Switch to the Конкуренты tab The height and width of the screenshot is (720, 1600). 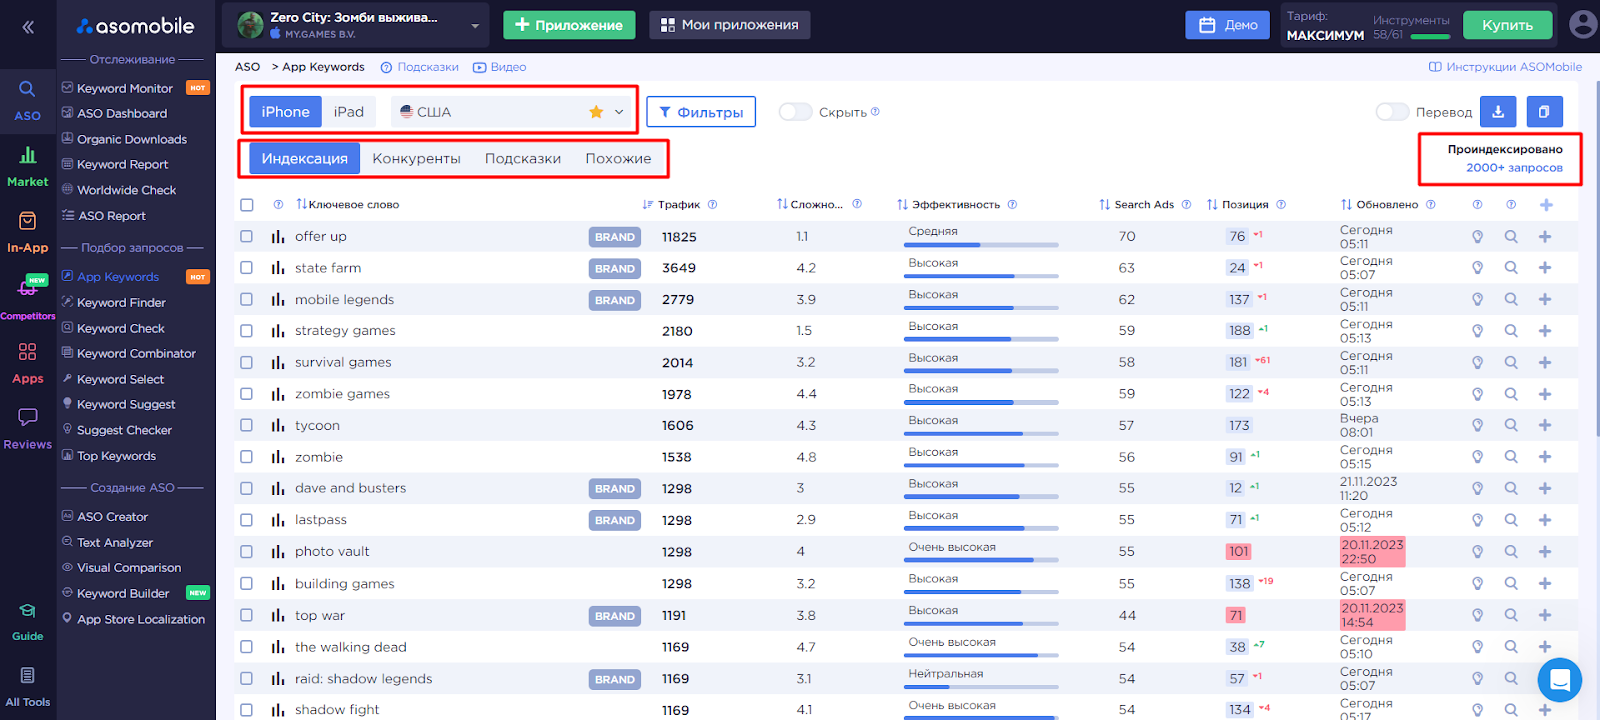click(x=416, y=158)
